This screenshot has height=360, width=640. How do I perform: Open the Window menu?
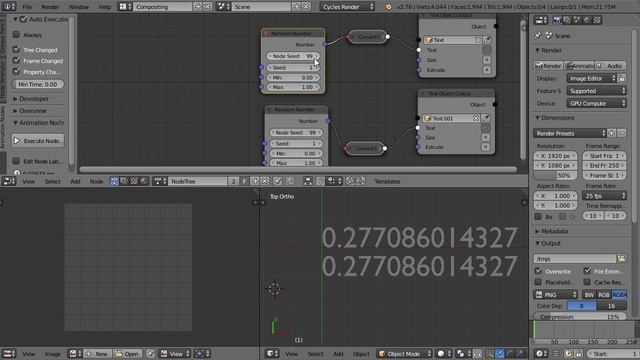pyautogui.click(x=79, y=7)
